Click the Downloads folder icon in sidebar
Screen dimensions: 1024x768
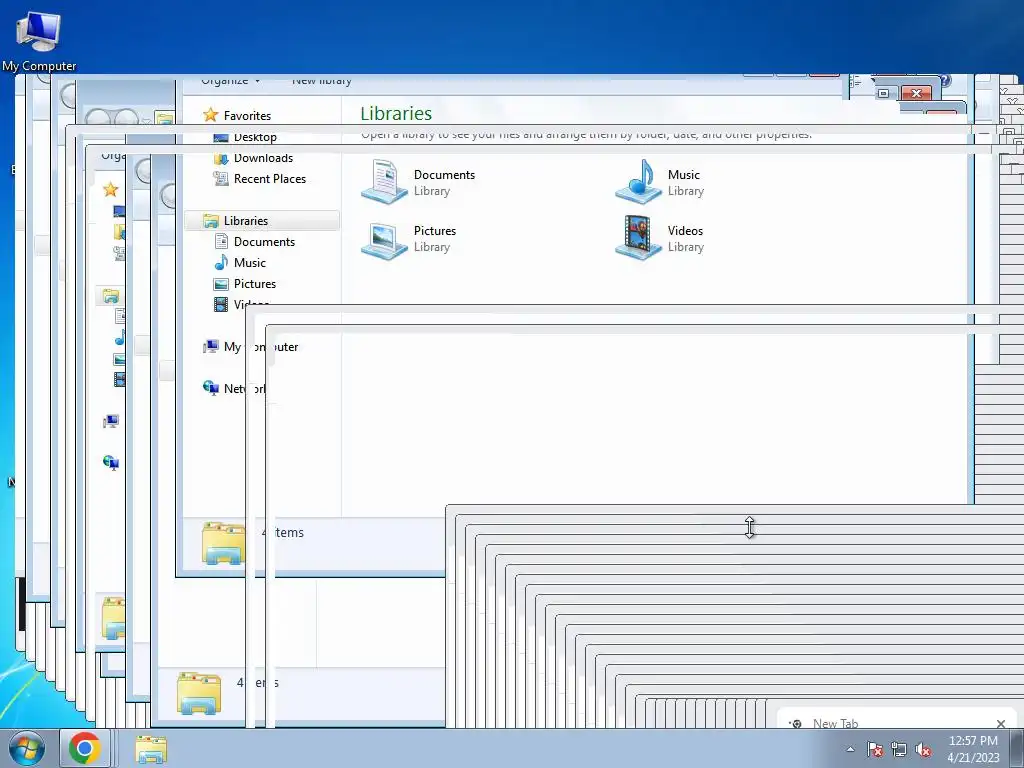[x=221, y=158]
